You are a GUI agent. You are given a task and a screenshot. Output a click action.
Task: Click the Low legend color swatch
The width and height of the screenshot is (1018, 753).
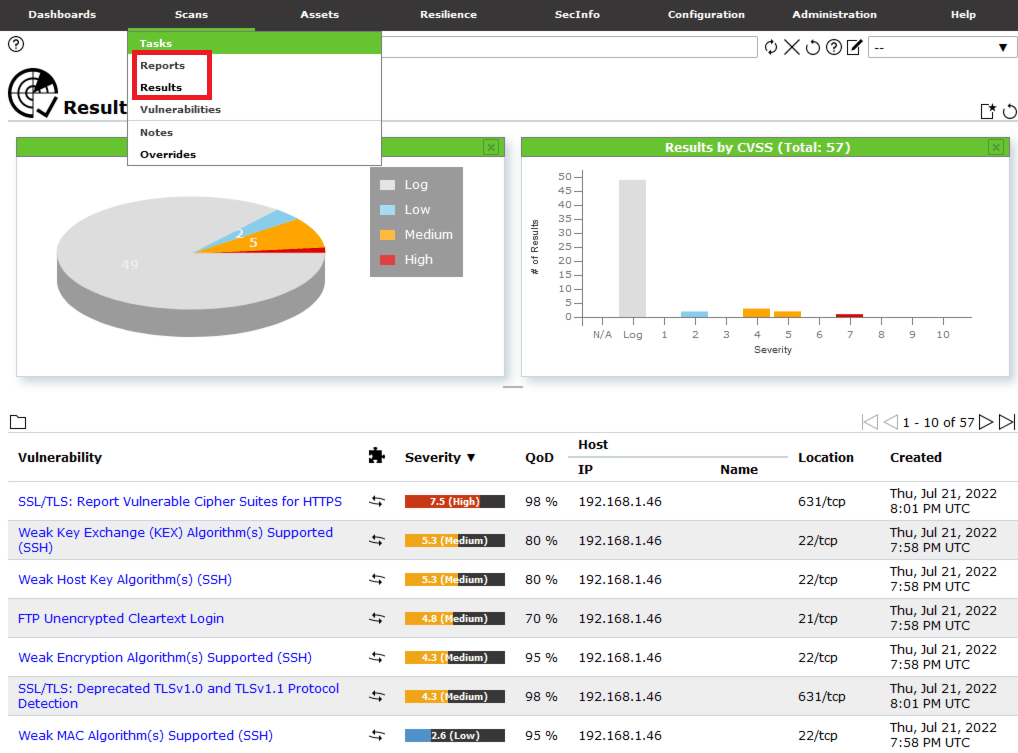tap(388, 210)
